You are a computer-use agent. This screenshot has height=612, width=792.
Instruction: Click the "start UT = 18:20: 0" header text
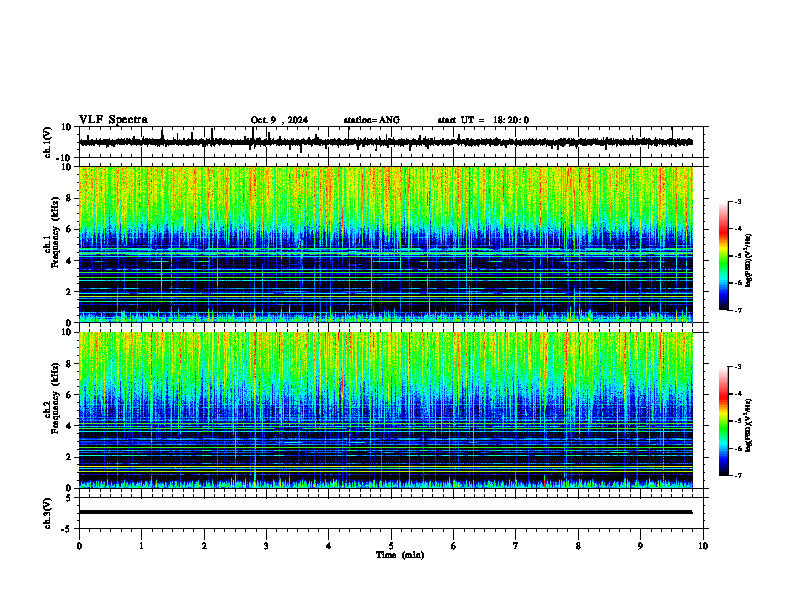(483, 120)
